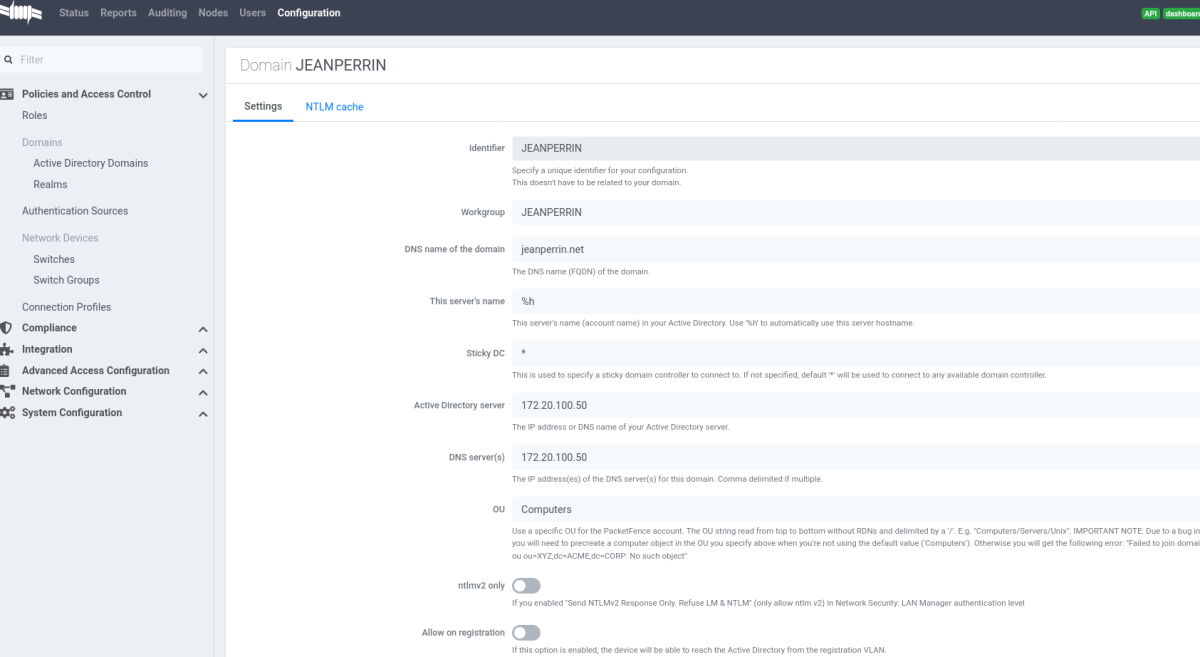
Task: Click the Network Devices sidebar heading
Action: coord(60,238)
